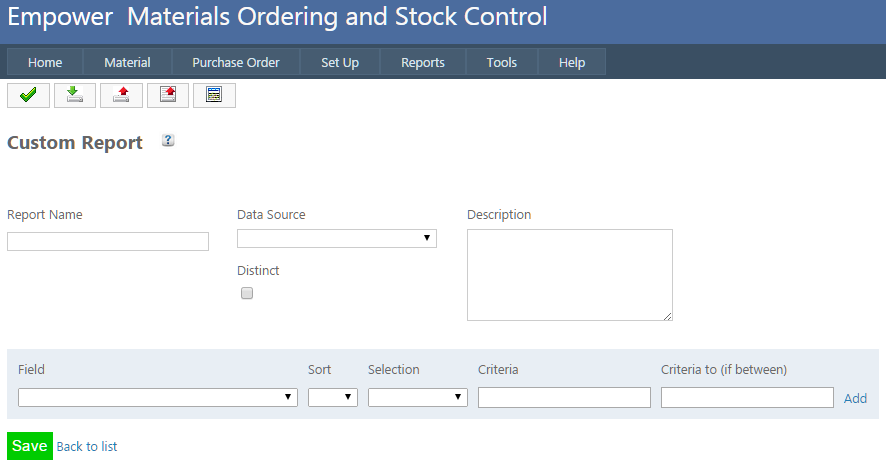This screenshot has height=465, width=886.
Task: Focus the Report Name text field
Action: tap(108, 241)
